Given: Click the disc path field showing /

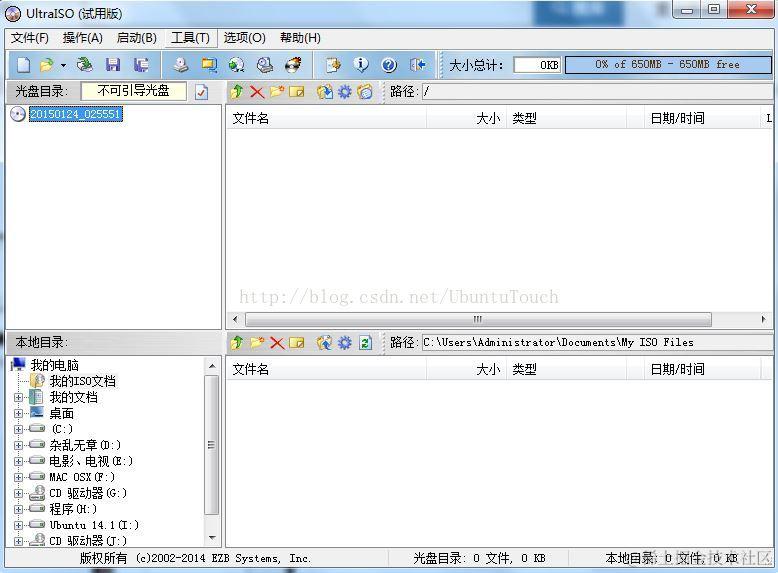Looking at the screenshot, I should pyautogui.click(x=597, y=91).
